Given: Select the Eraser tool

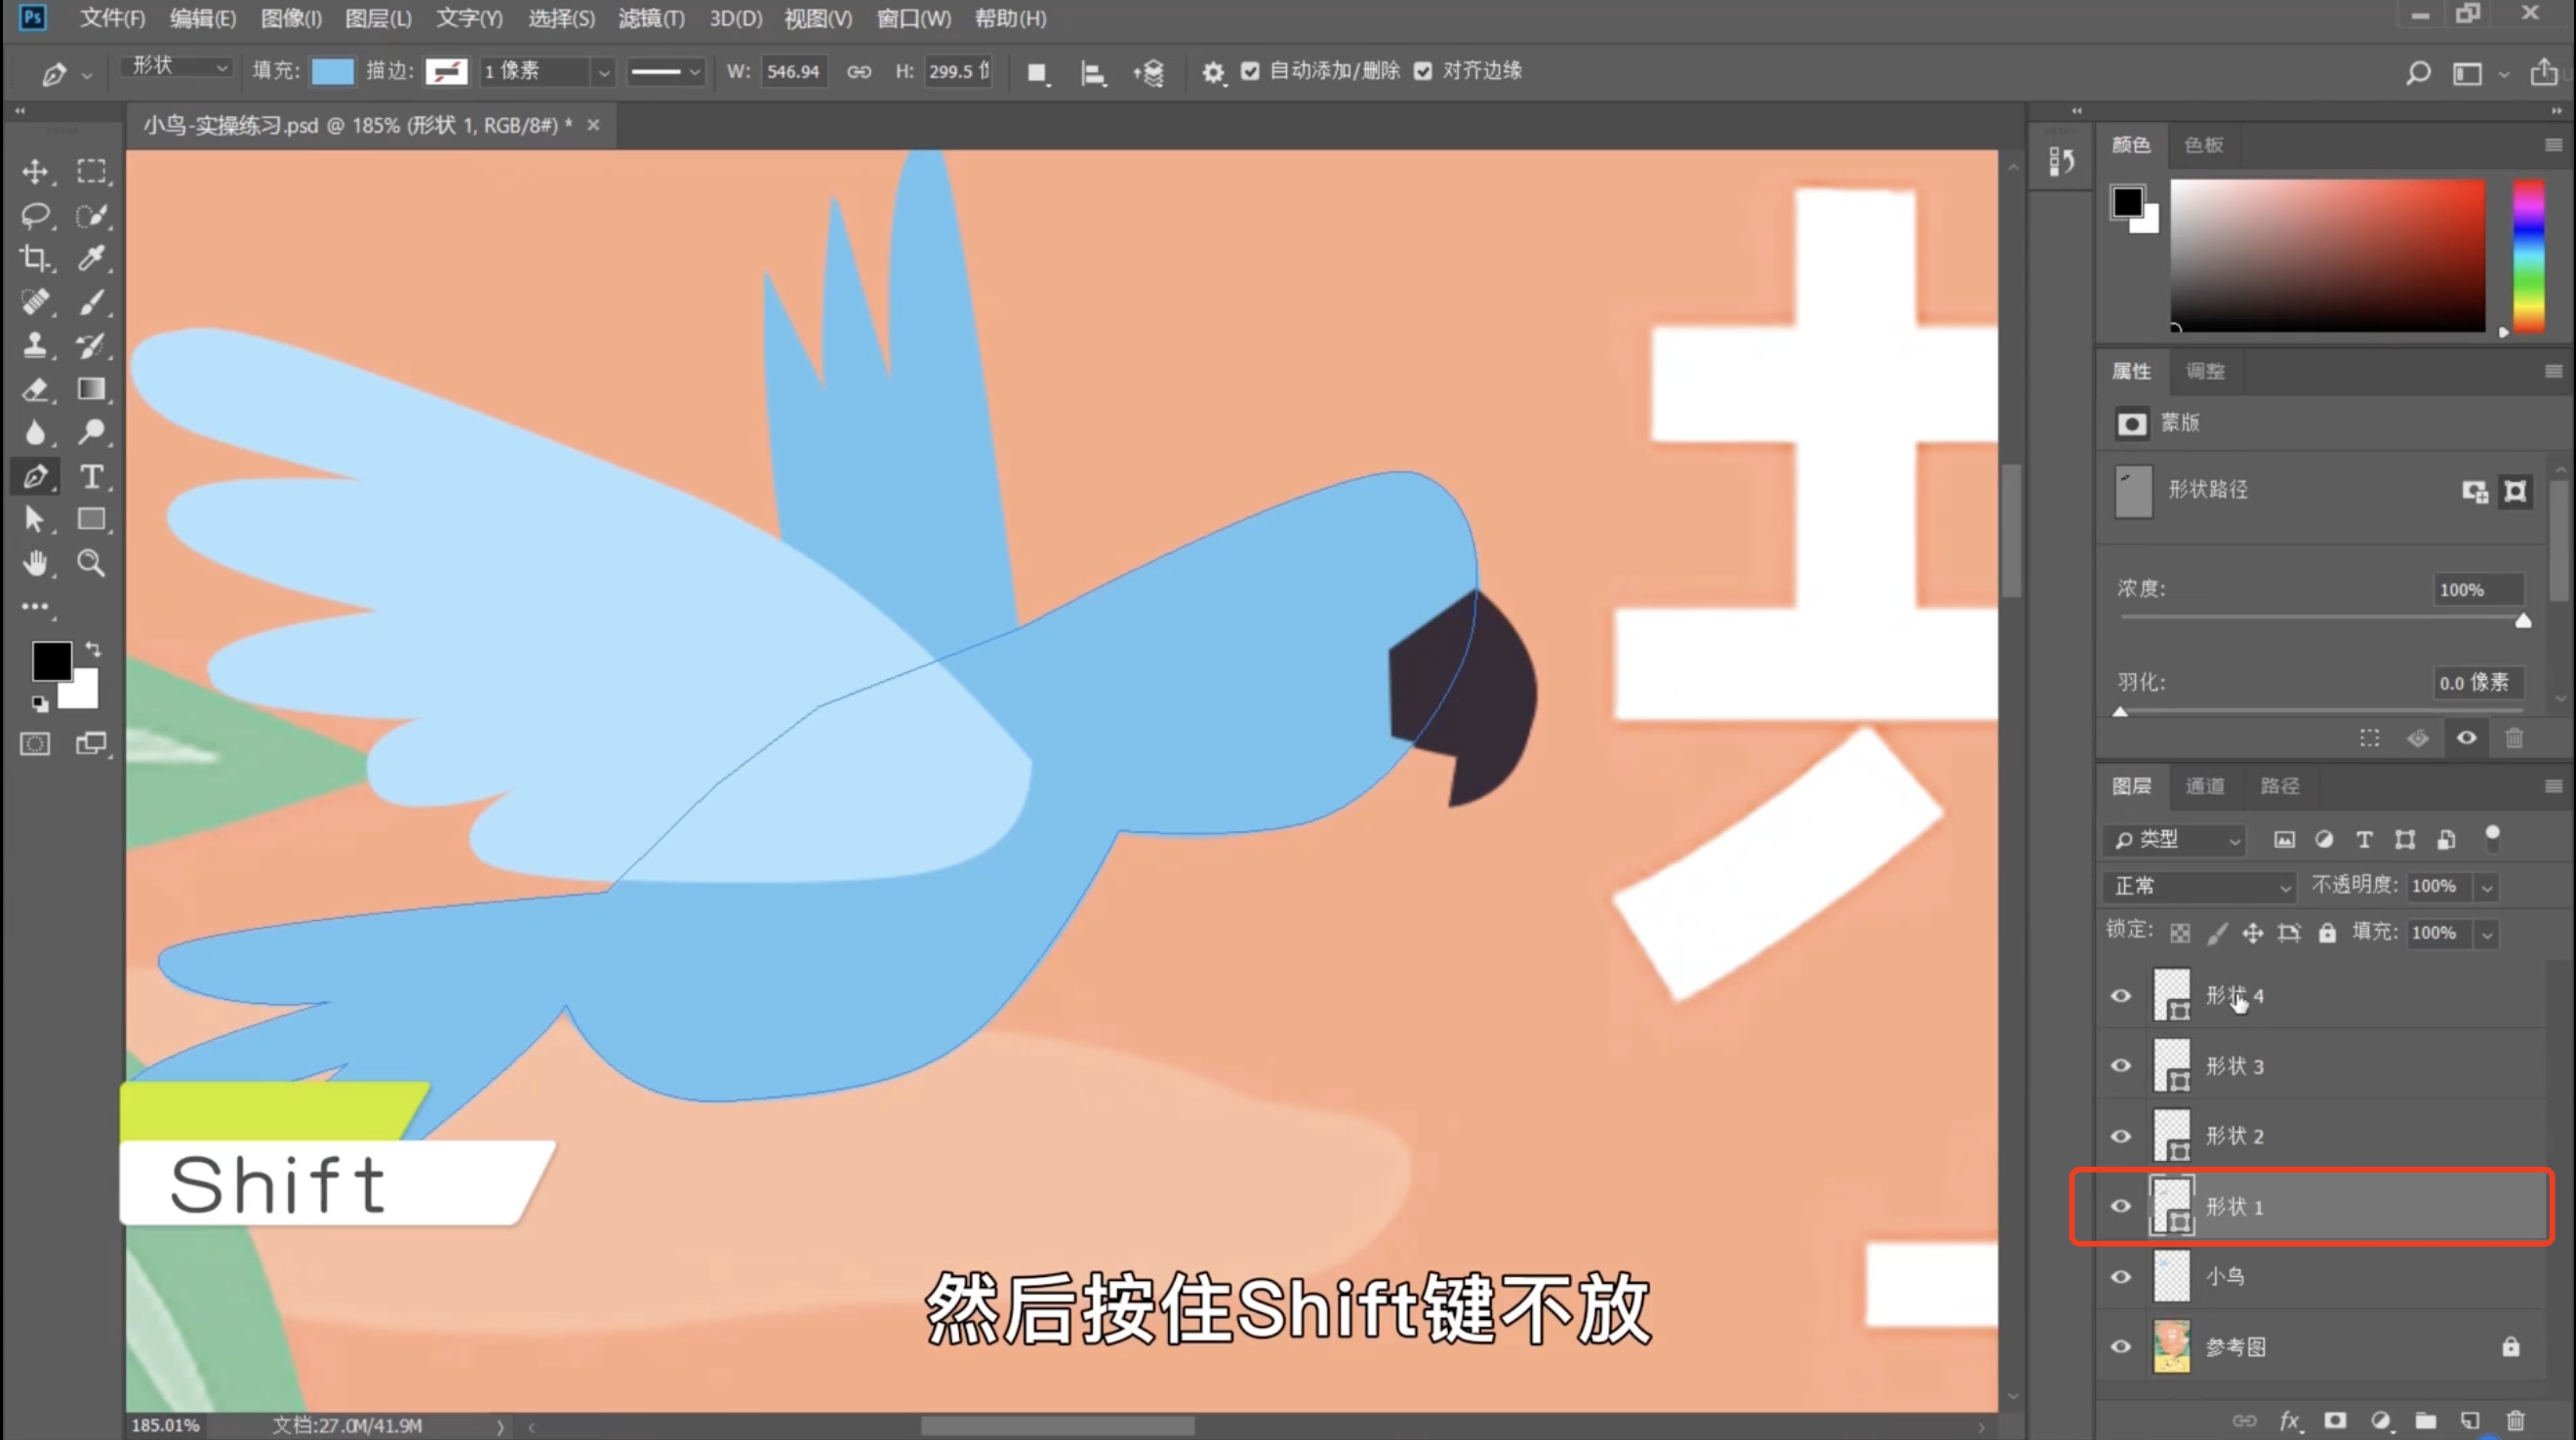Looking at the screenshot, I should [35, 390].
